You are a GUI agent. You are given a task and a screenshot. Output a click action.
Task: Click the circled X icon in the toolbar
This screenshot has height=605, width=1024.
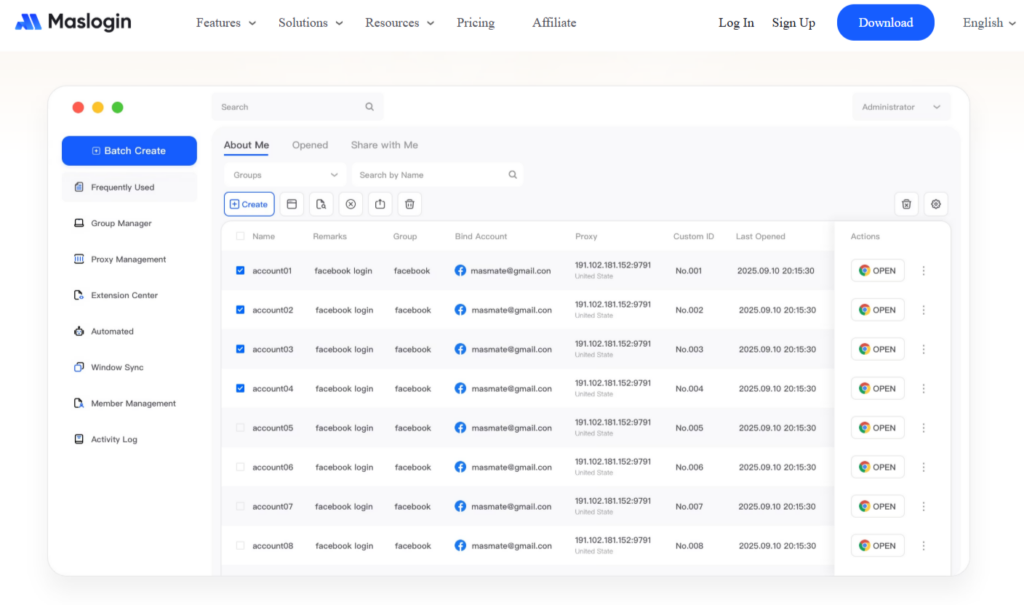pyautogui.click(x=351, y=204)
